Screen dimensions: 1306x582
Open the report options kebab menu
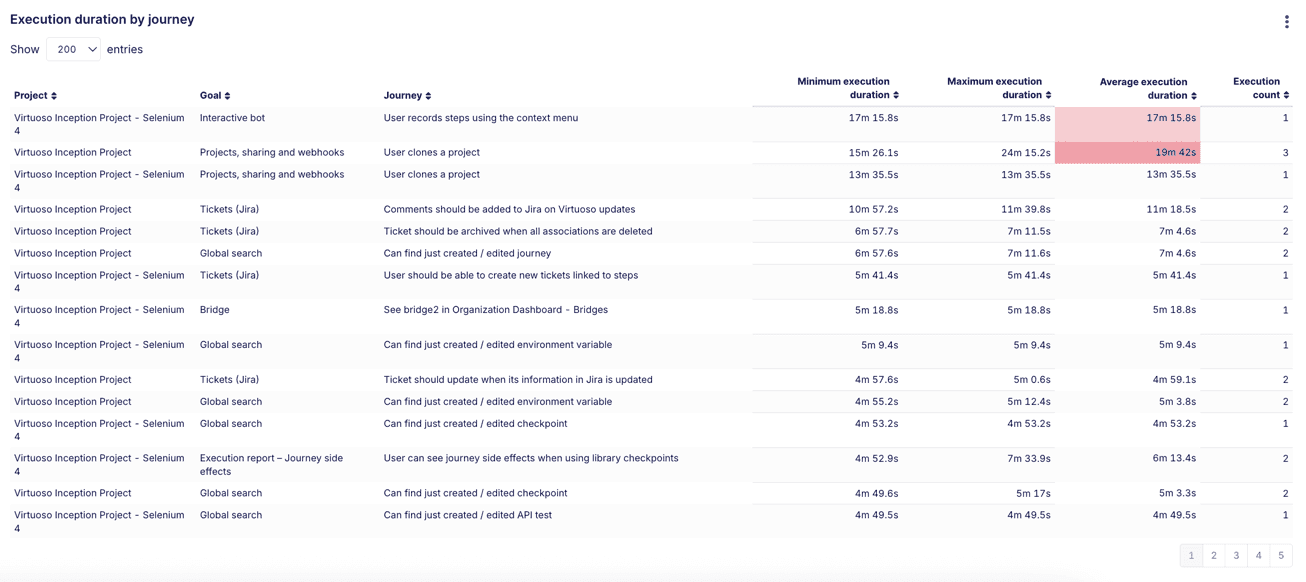1289,21
